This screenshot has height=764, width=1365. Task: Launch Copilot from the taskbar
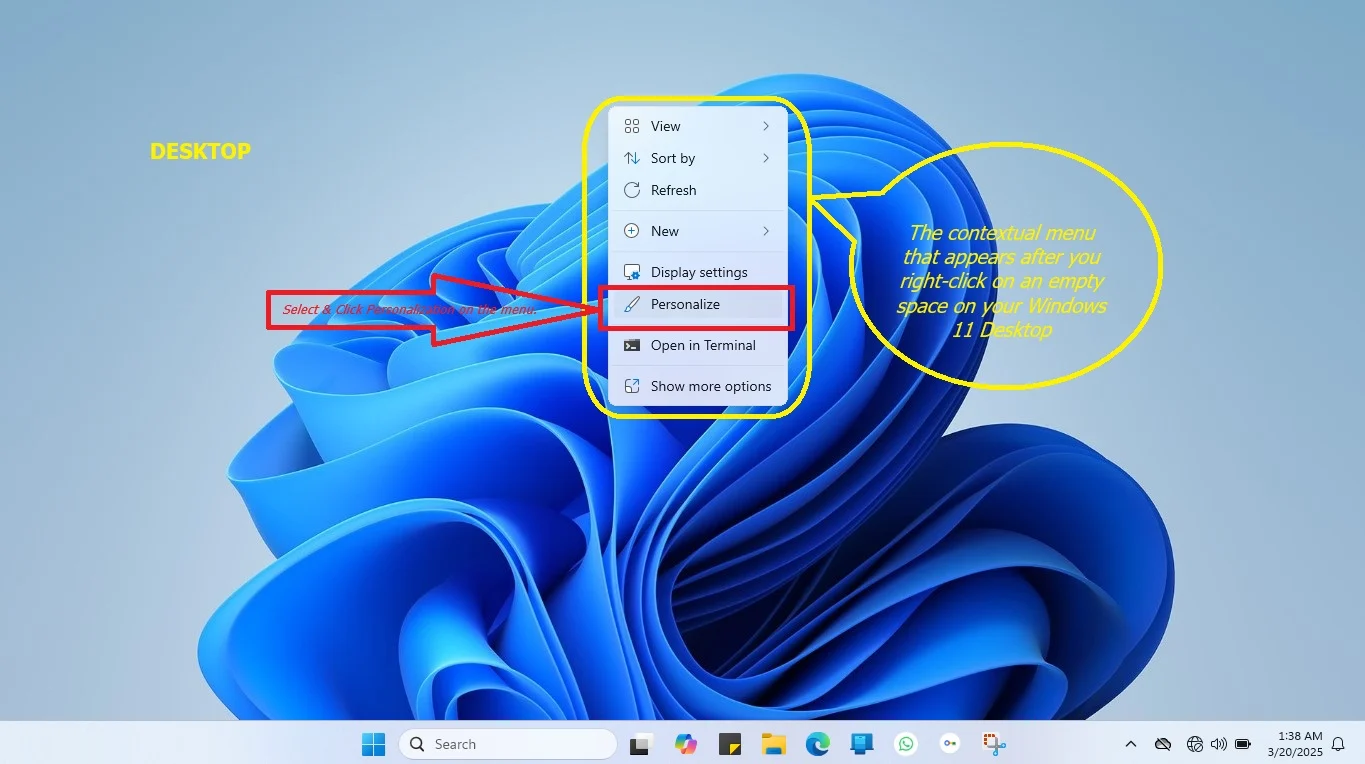point(685,744)
